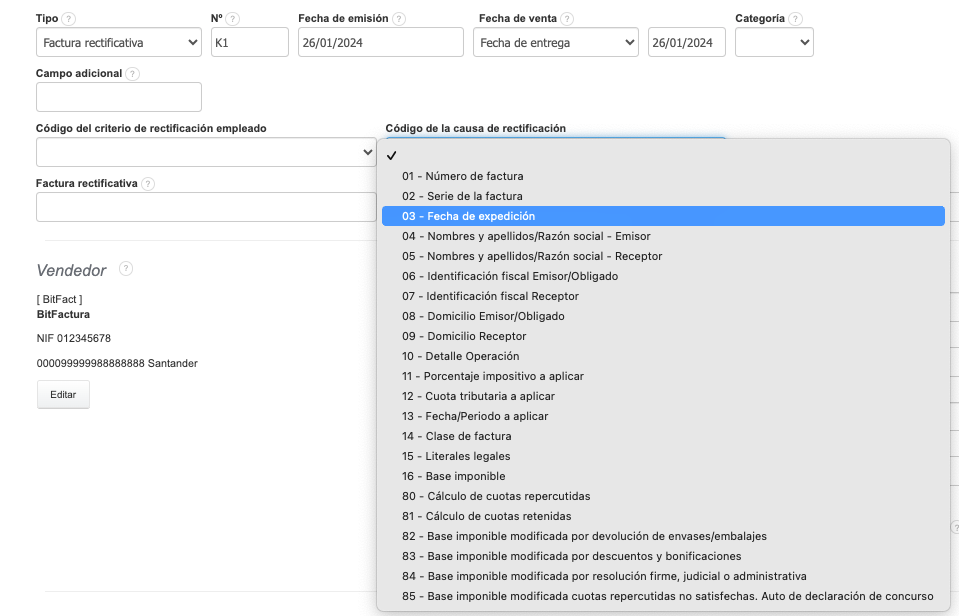959x616 pixels.
Task: Pick 16 - Base imponible option
Action: coord(454,476)
